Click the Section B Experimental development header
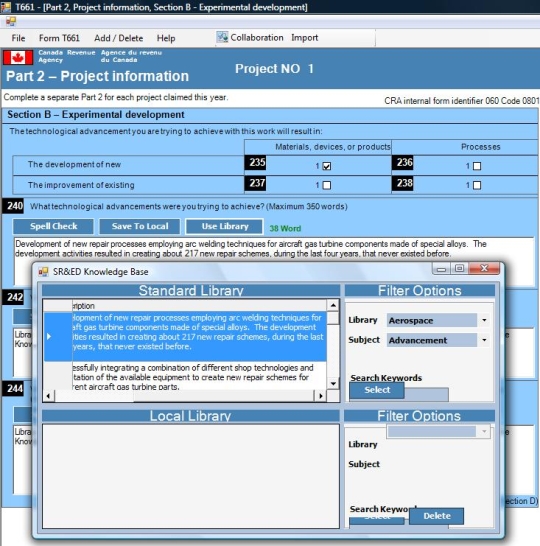 (x=96, y=115)
